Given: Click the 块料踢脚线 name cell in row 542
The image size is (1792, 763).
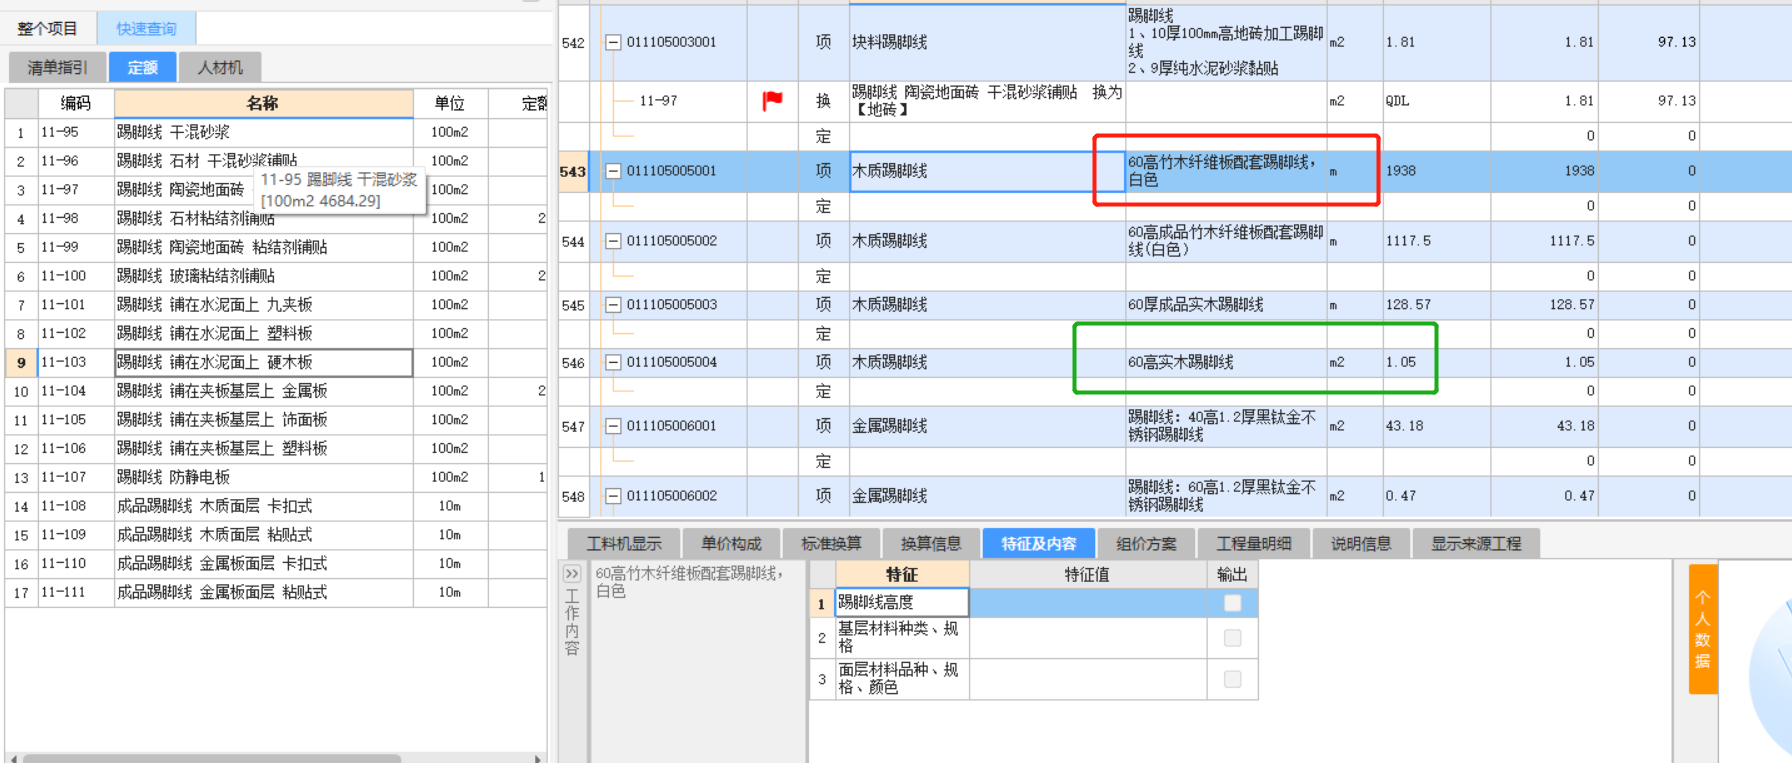Looking at the screenshot, I should pos(987,42).
